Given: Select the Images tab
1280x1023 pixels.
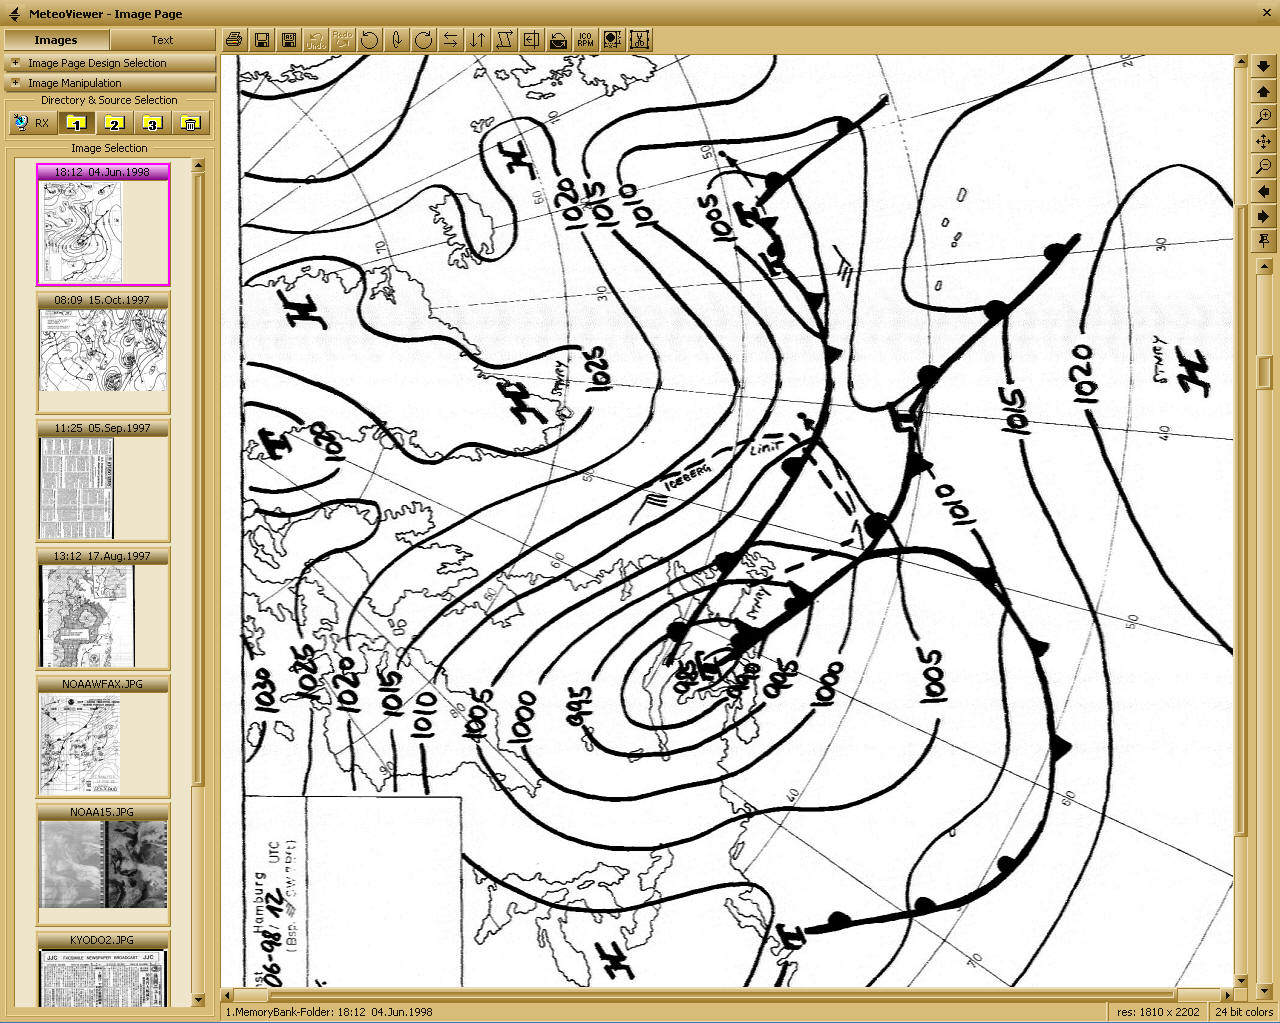Looking at the screenshot, I should pyautogui.click(x=56, y=40).
